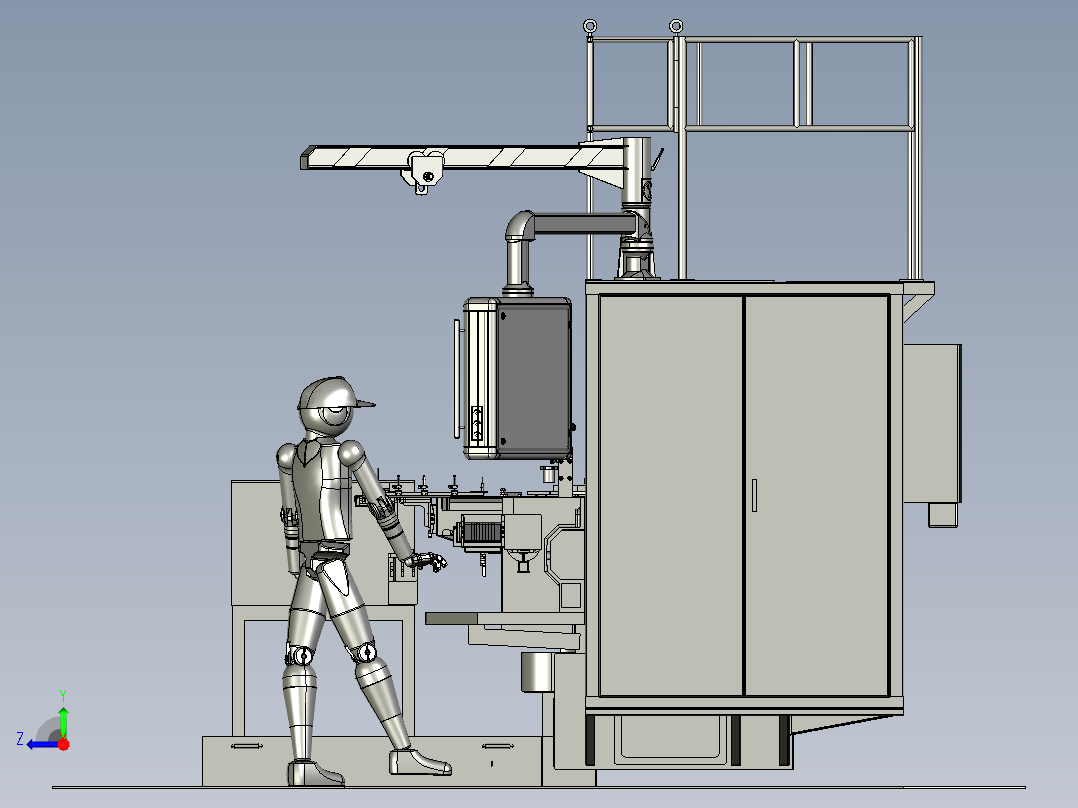Pick the cabinet door handle
This screenshot has width=1078, height=808.
click(x=754, y=495)
